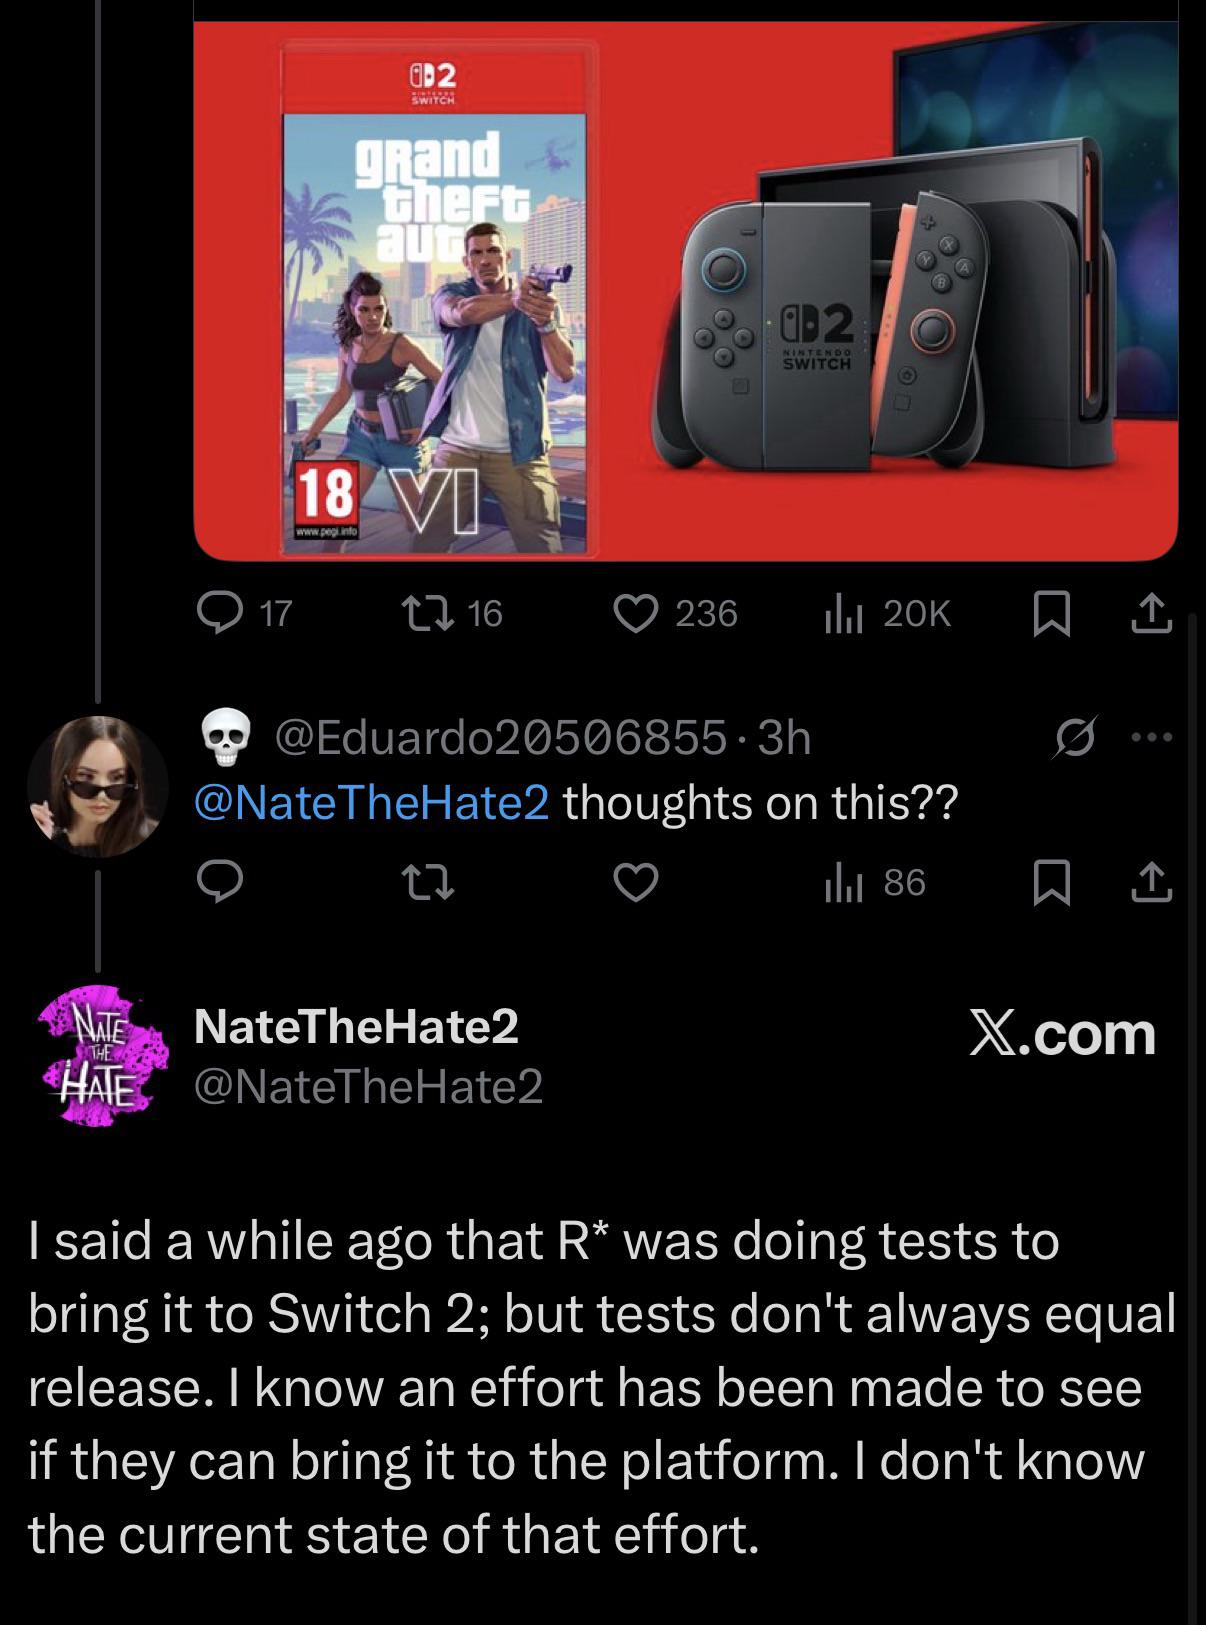Share Eduardo20506855's reply
Viewport: 1206px width, 1625px height.
click(1152, 883)
